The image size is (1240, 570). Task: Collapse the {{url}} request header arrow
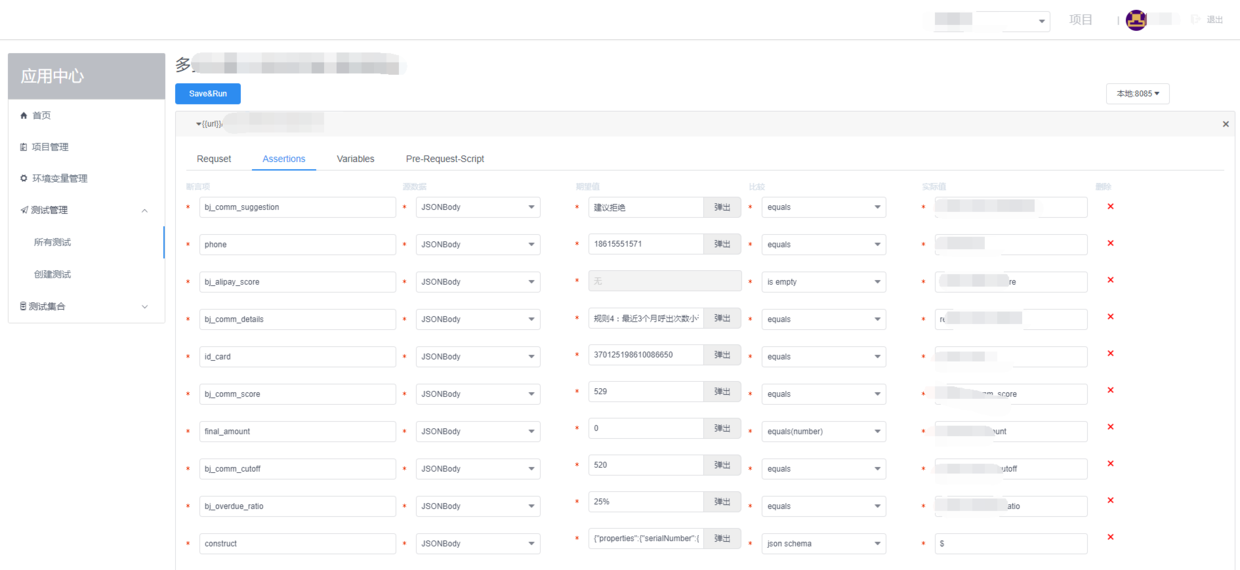click(x=199, y=124)
